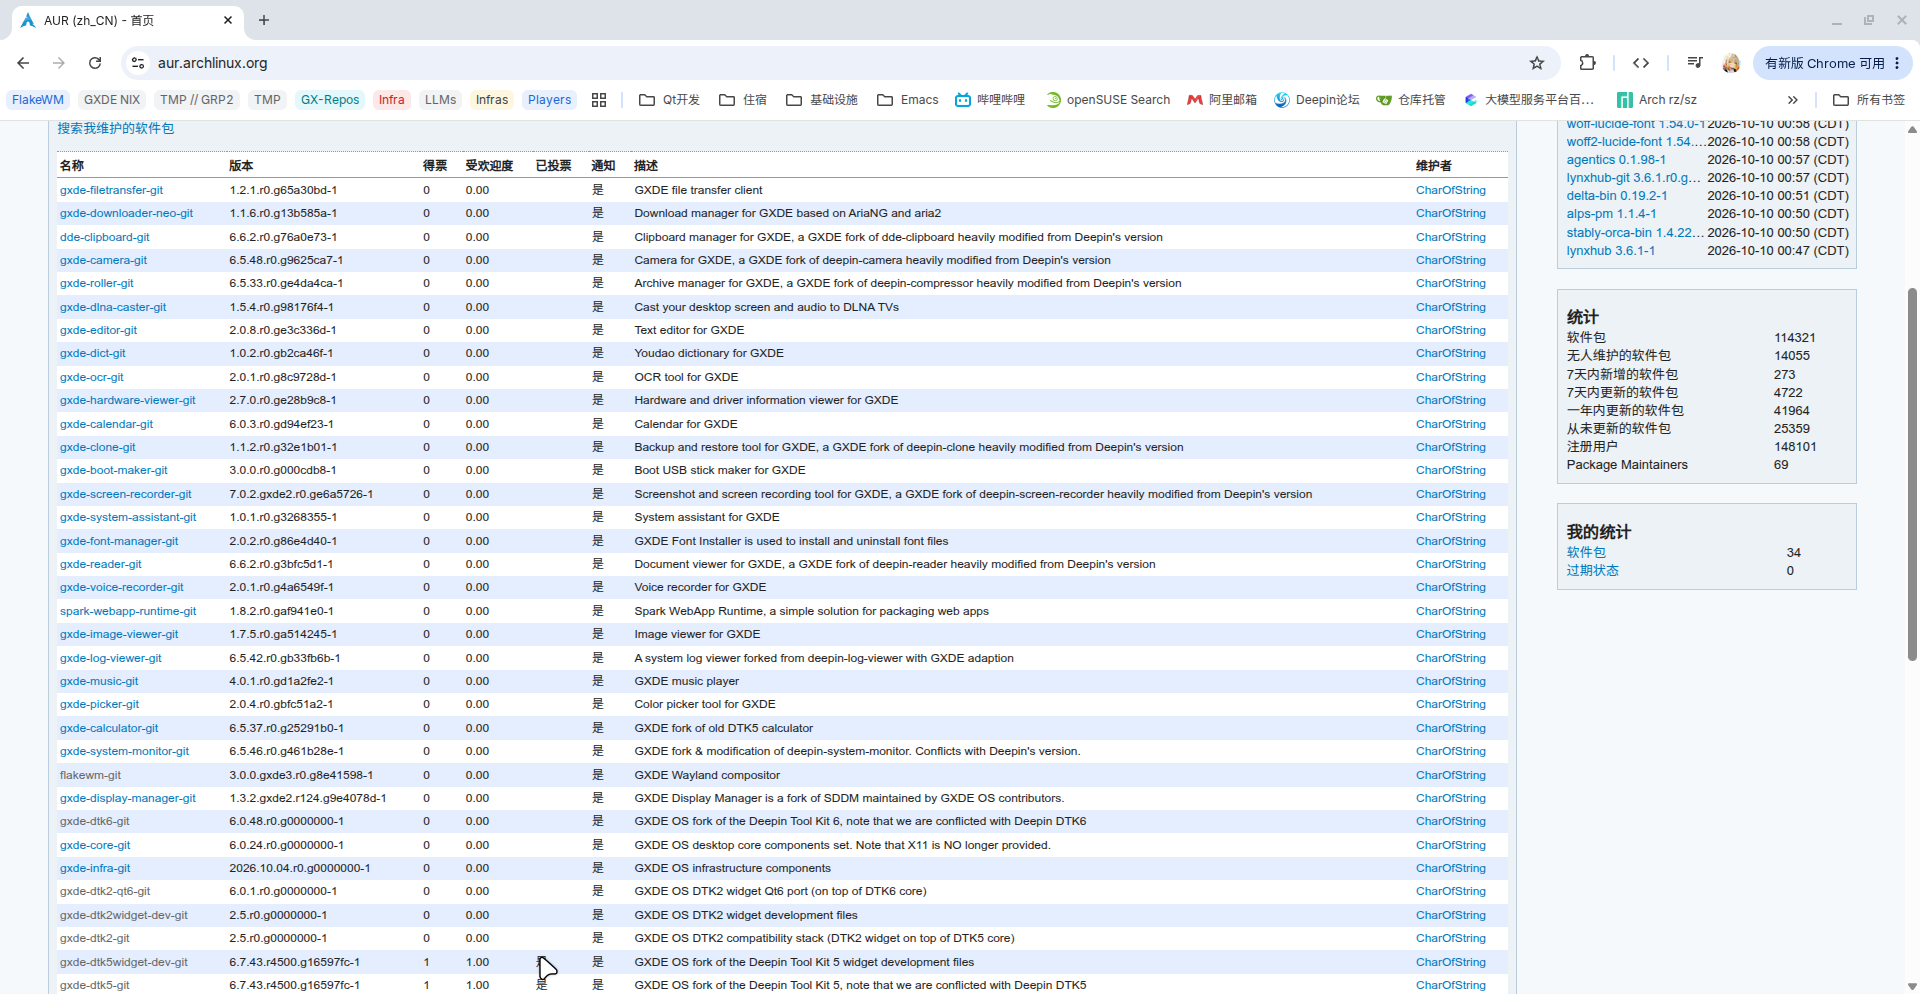Open the DevTools code brackets icon
The image size is (1920, 994).
click(x=1641, y=63)
